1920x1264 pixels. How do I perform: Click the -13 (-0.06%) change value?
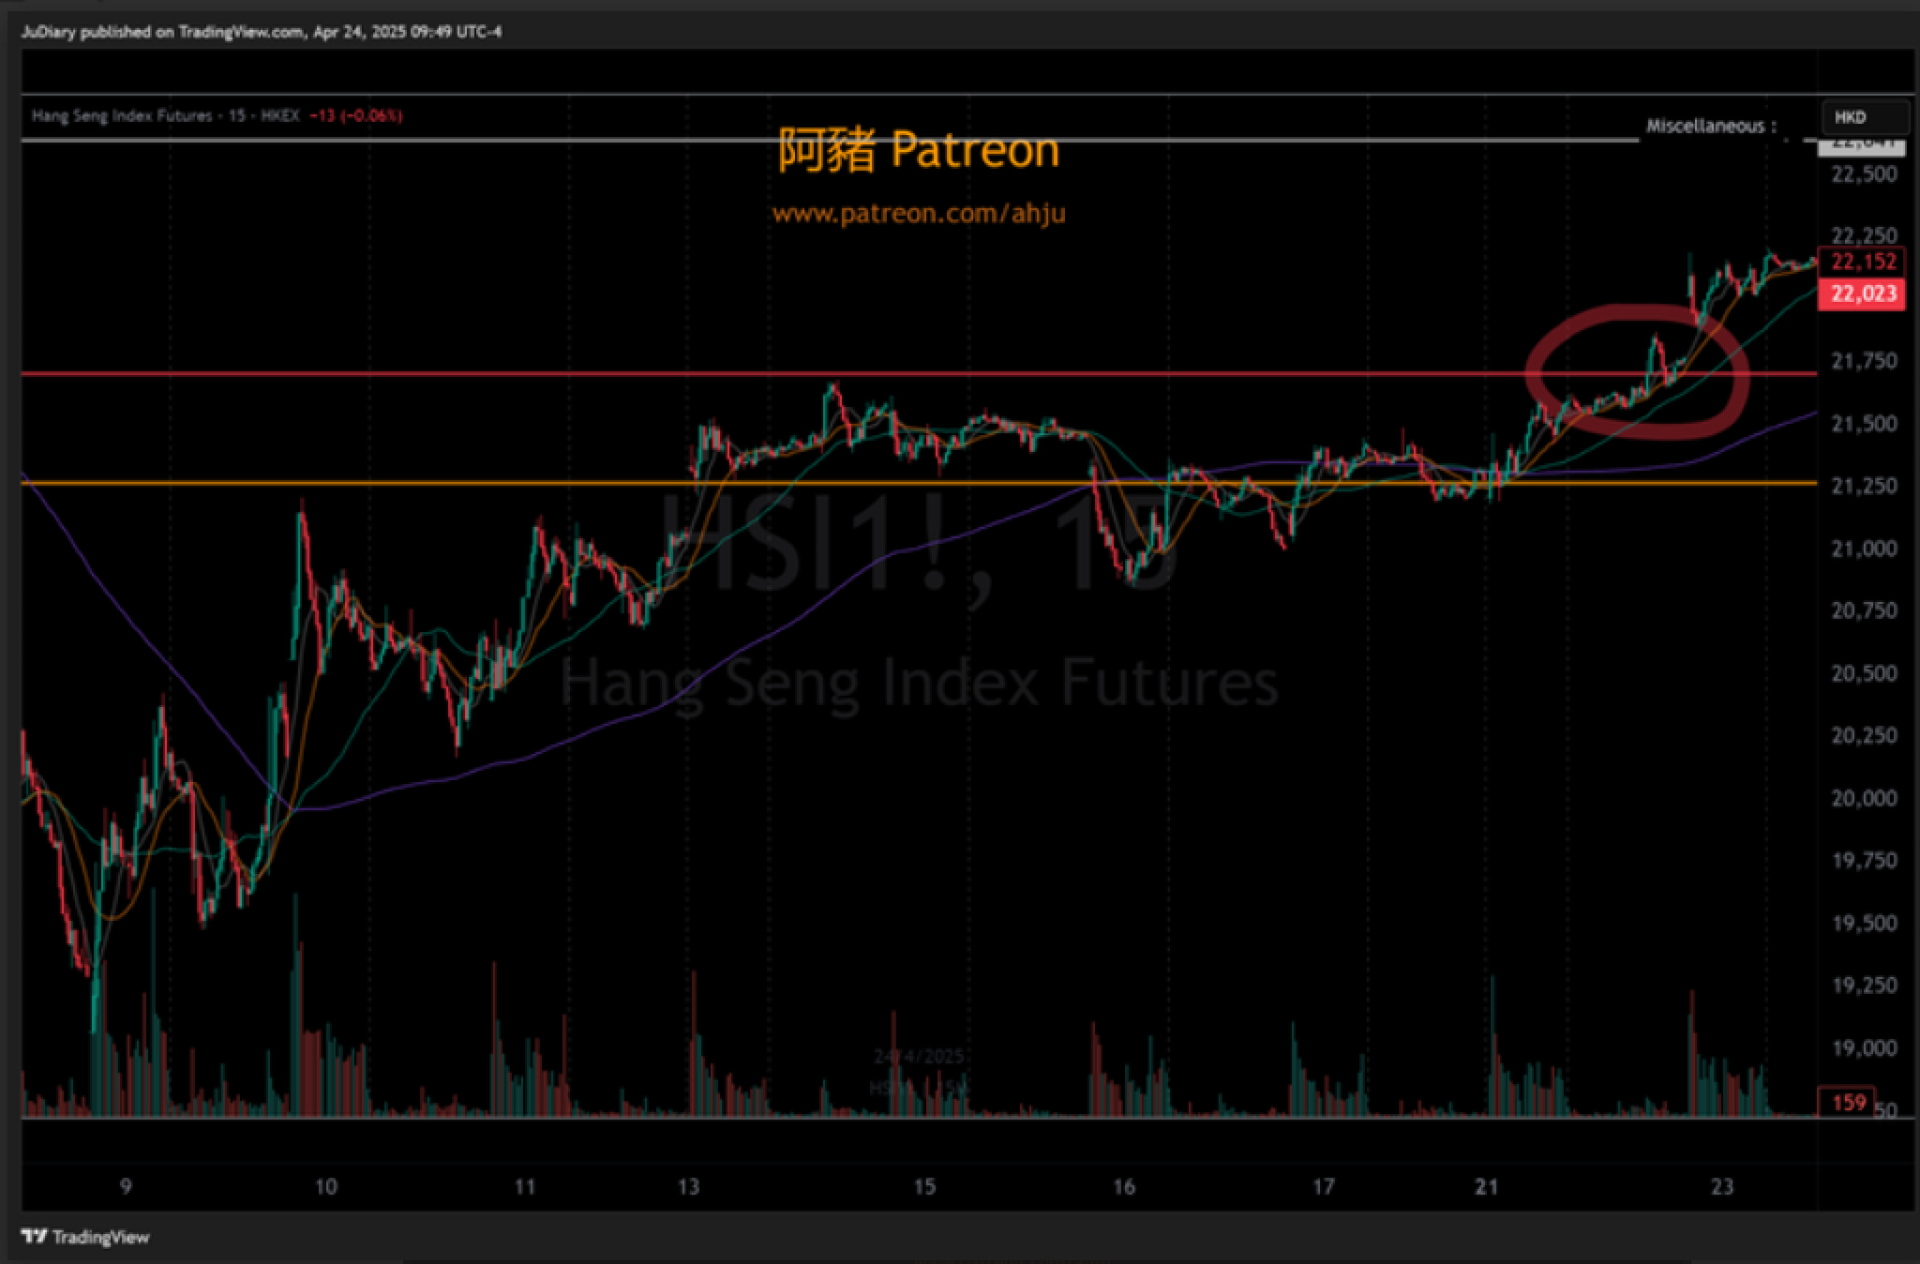[x=356, y=116]
